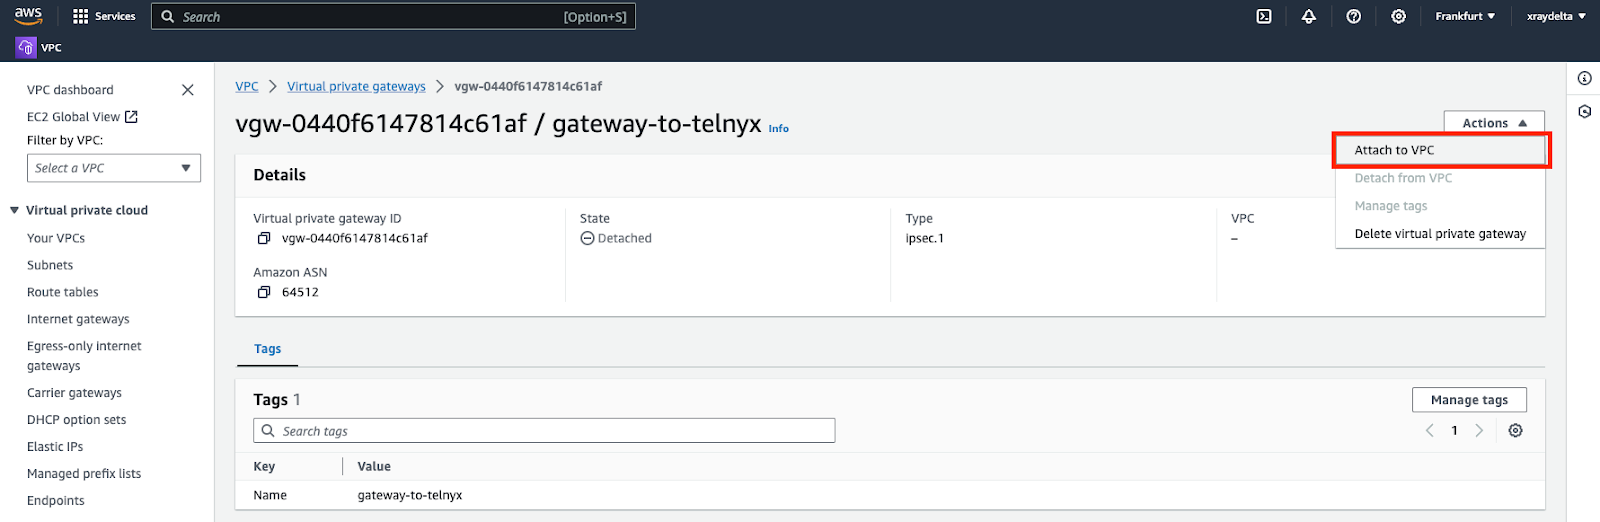
Task: Open Managed prefix lists
Action: [x=84, y=474]
